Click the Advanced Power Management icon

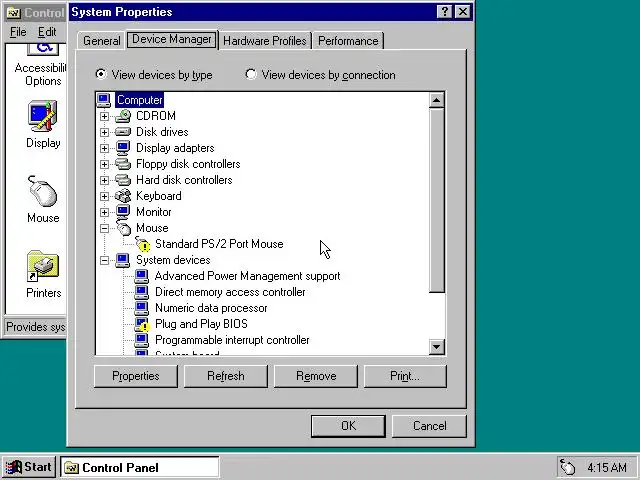tap(142, 276)
